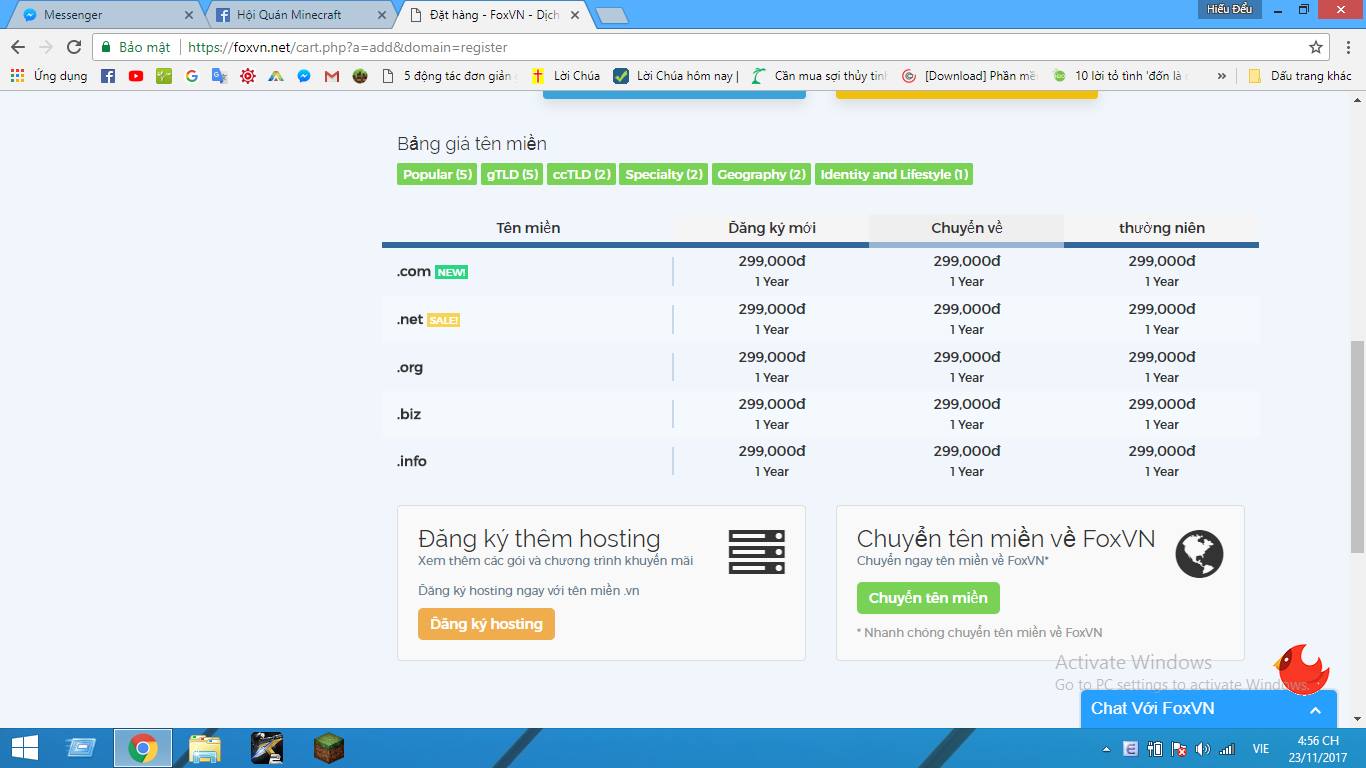Open the Google bookmark icon

tap(192, 76)
